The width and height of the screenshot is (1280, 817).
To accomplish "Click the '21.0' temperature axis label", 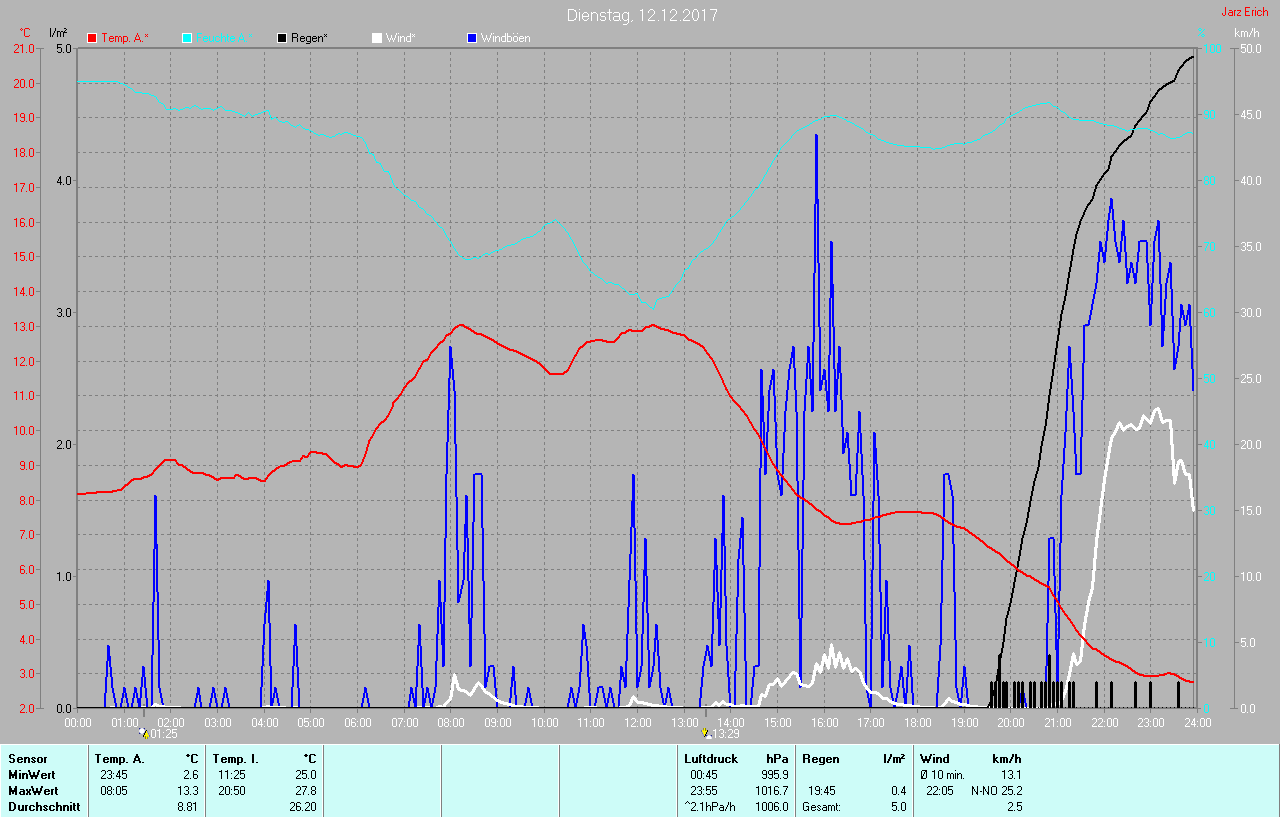I will tap(23, 48).
